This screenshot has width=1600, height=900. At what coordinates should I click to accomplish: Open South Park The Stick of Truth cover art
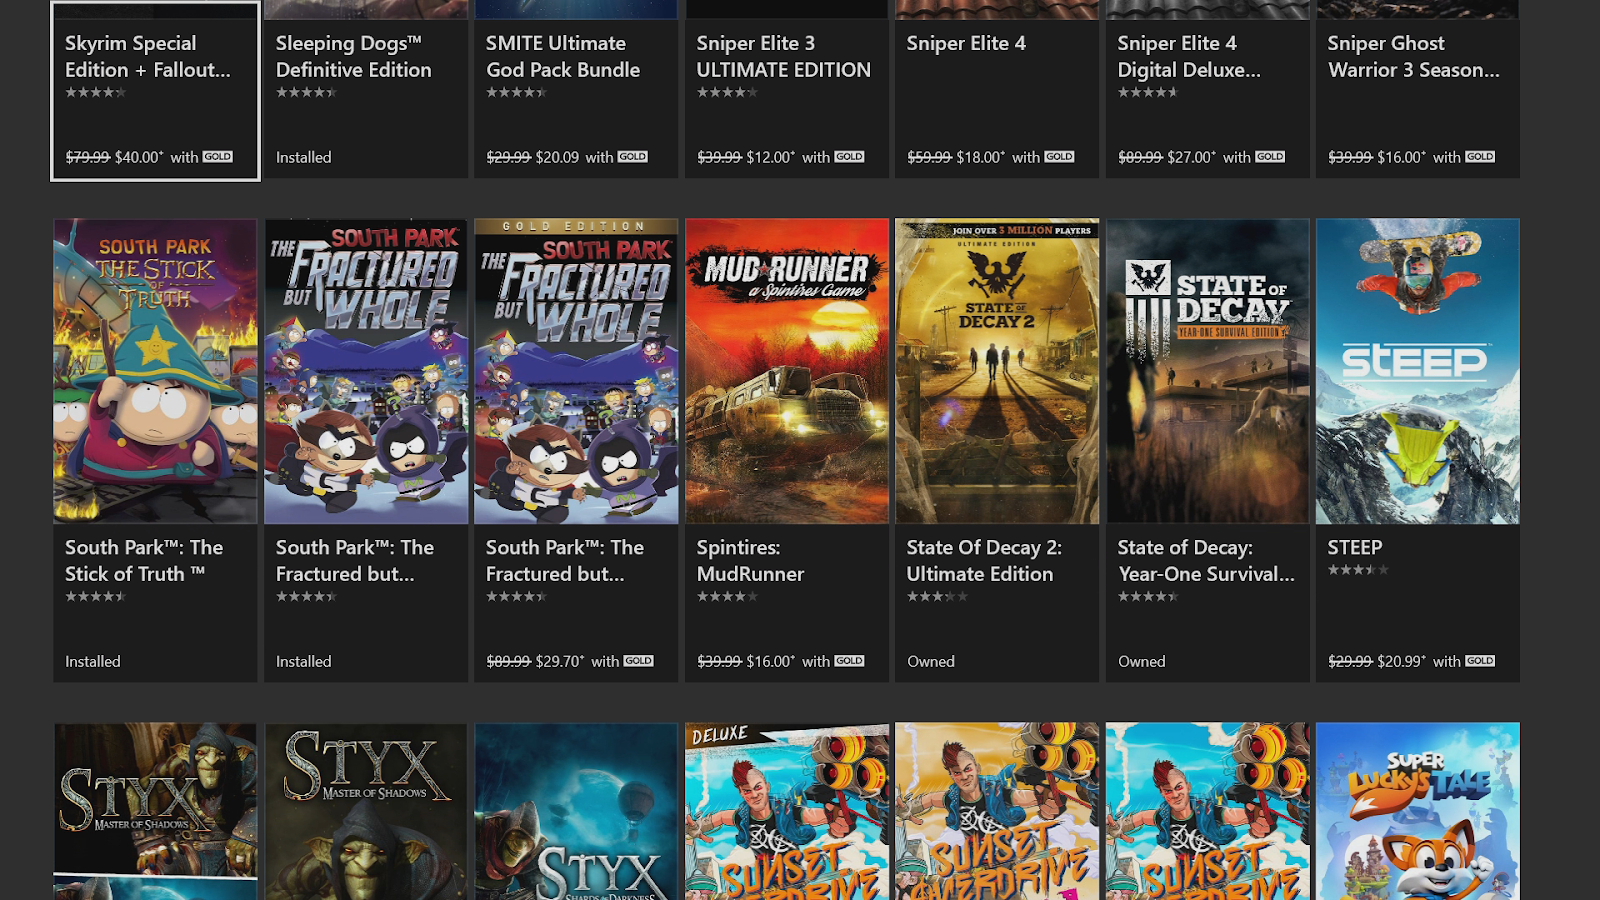pos(155,371)
